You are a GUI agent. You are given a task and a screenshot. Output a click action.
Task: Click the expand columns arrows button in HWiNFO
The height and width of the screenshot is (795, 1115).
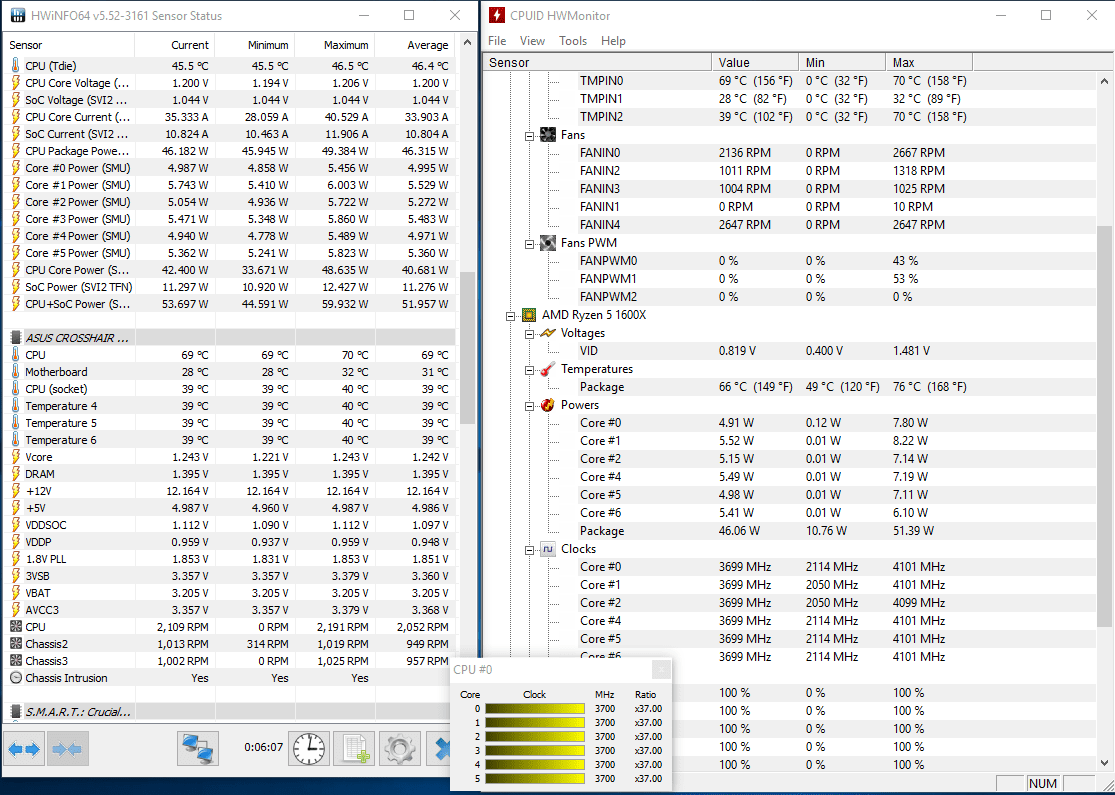pyautogui.click(x=24, y=749)
